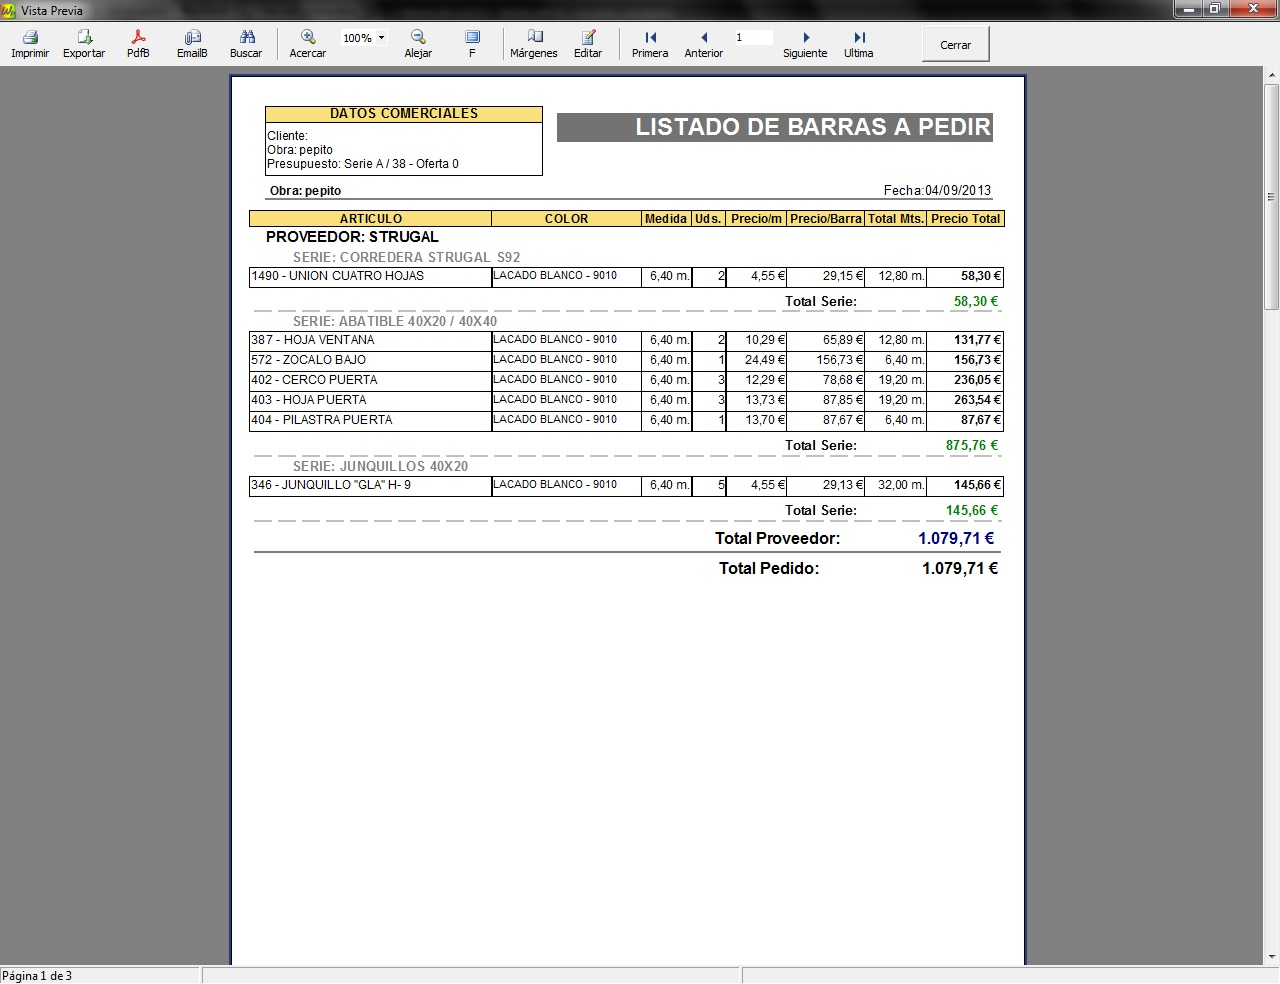This screenshot has width=1280, height=984.
Task: Select the row '387 - HOJA VENTANA'
Action: 626,340
